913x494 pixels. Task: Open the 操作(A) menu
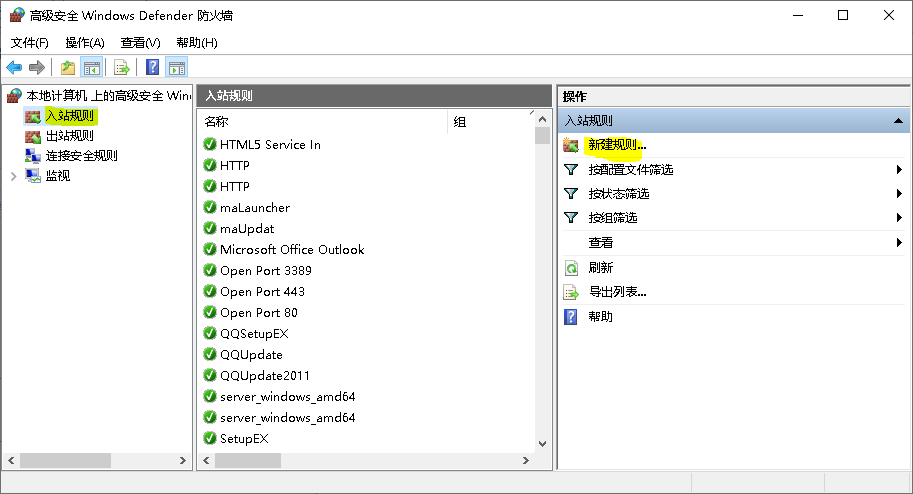(85, 43)
